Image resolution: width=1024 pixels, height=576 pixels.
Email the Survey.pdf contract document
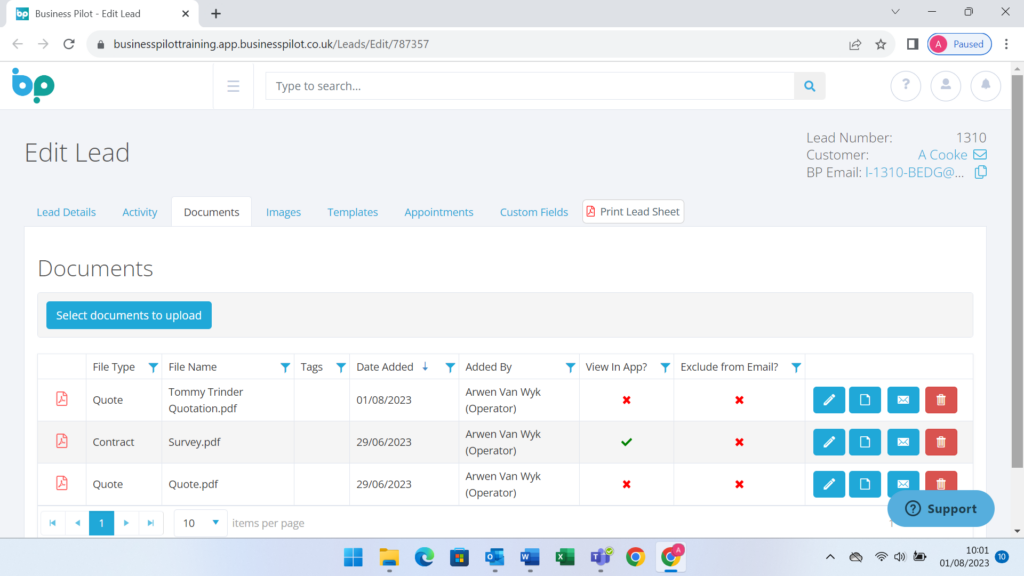click(x=902, y=442)
